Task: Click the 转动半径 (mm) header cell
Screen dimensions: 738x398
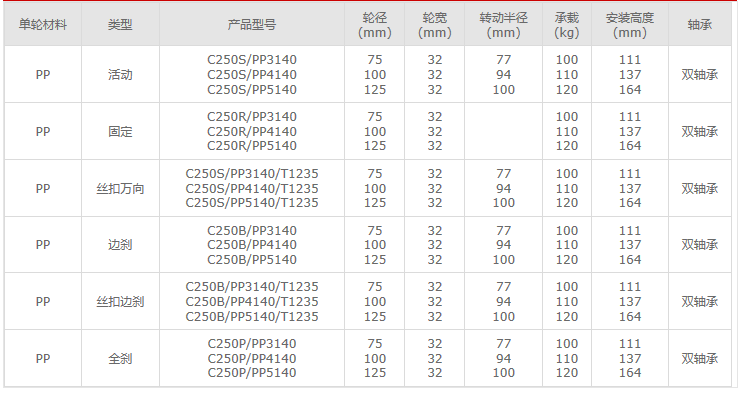Action: (x=504, y=24)
